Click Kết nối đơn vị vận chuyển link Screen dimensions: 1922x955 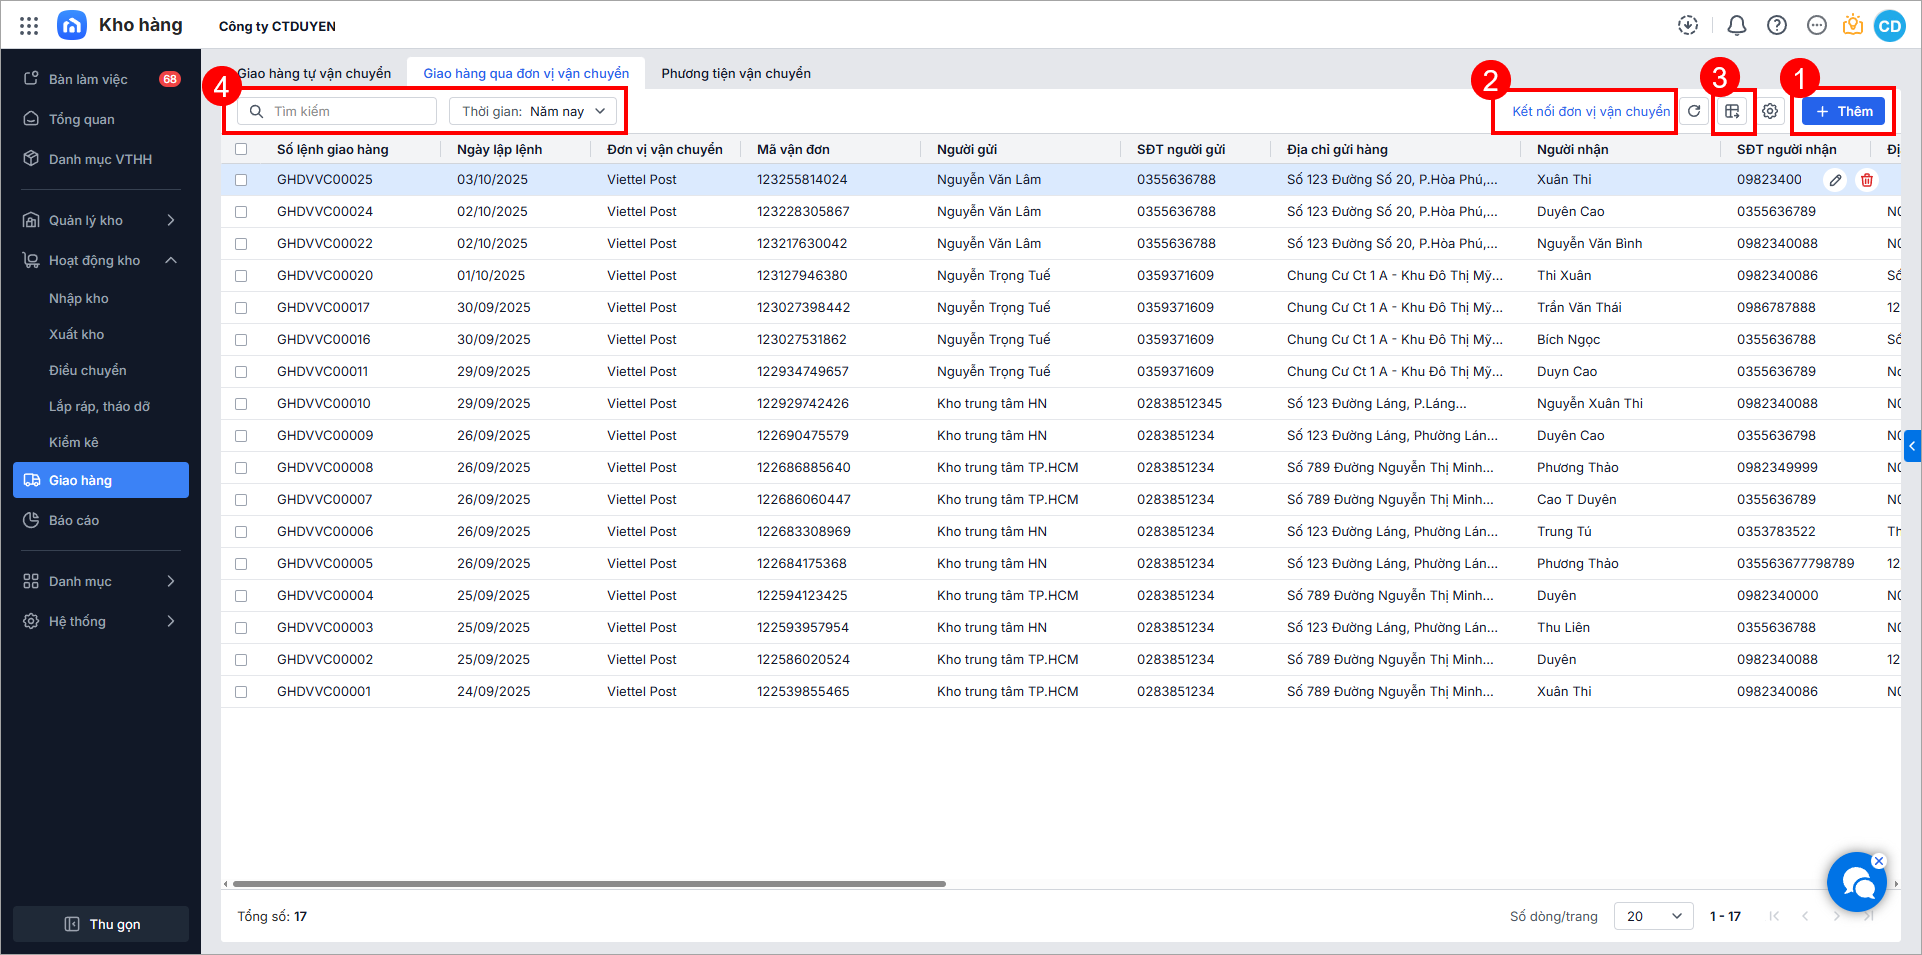point(1590,111)
